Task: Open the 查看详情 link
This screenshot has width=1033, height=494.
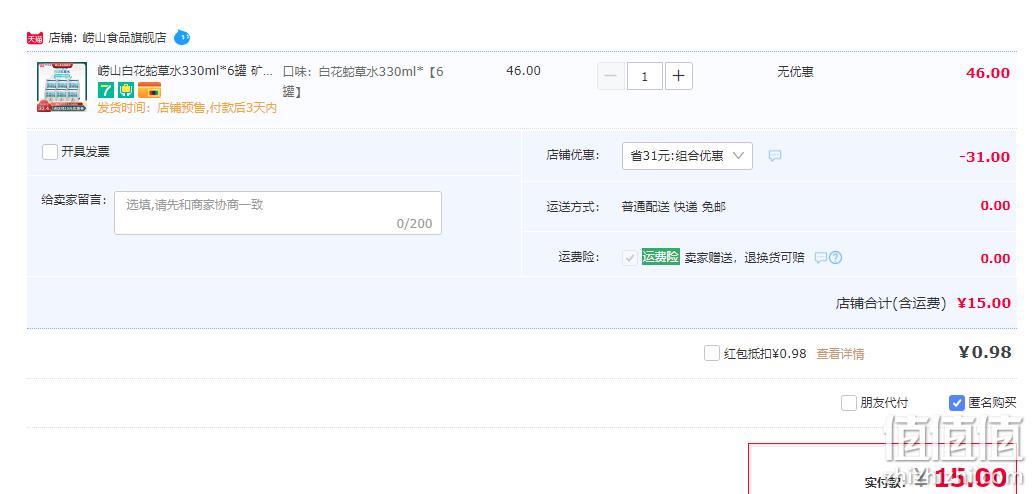Action: (840, 354)
